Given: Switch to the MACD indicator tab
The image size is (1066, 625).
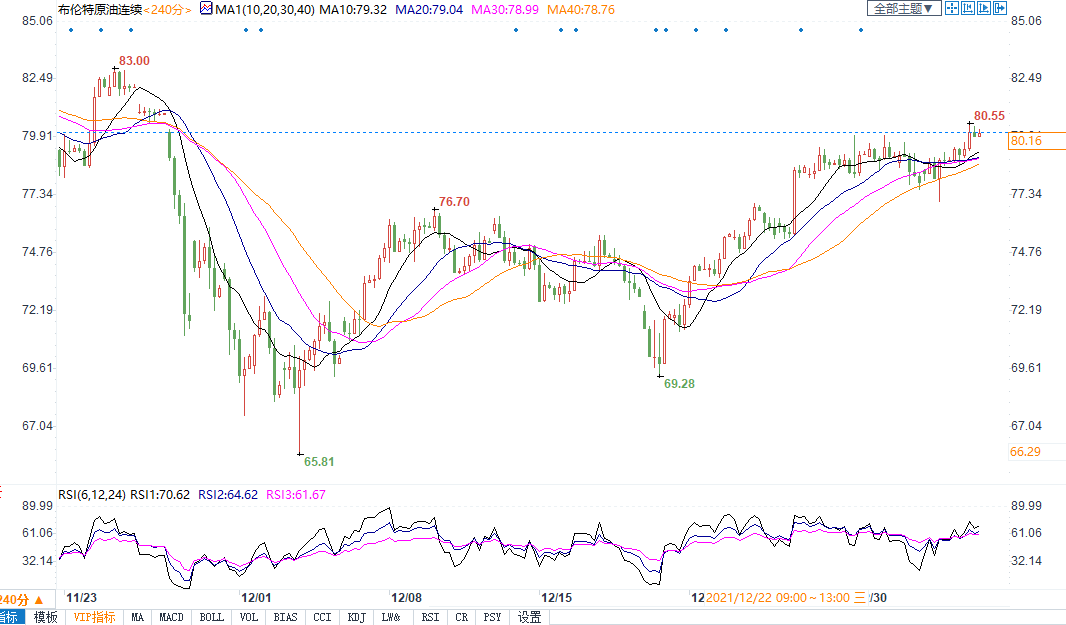Looking at the screenshot, I should pos(171,617).
